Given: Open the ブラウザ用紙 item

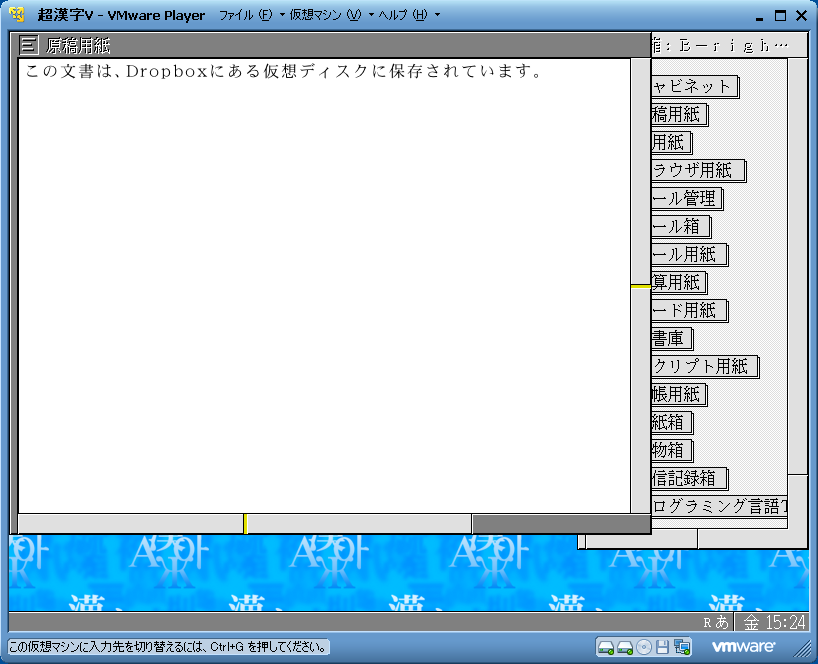Looking at the screenshot, I should coord(697,171).
